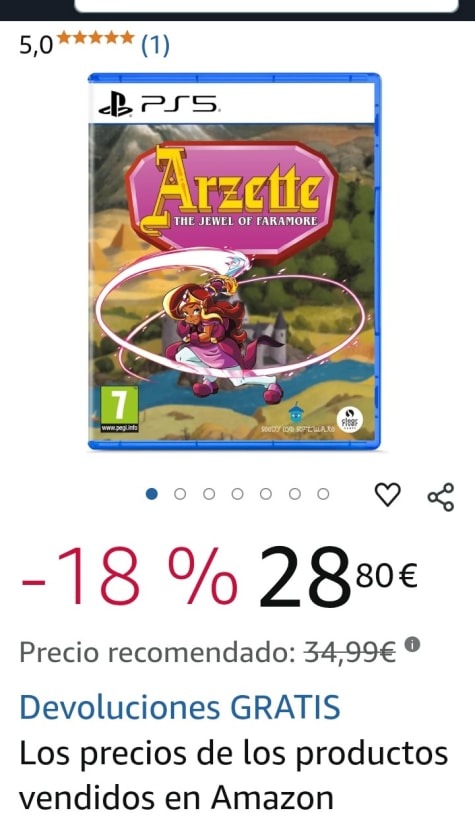Click the search field at top
Viewport: 475px width, 819px height.
click(267, 5)
